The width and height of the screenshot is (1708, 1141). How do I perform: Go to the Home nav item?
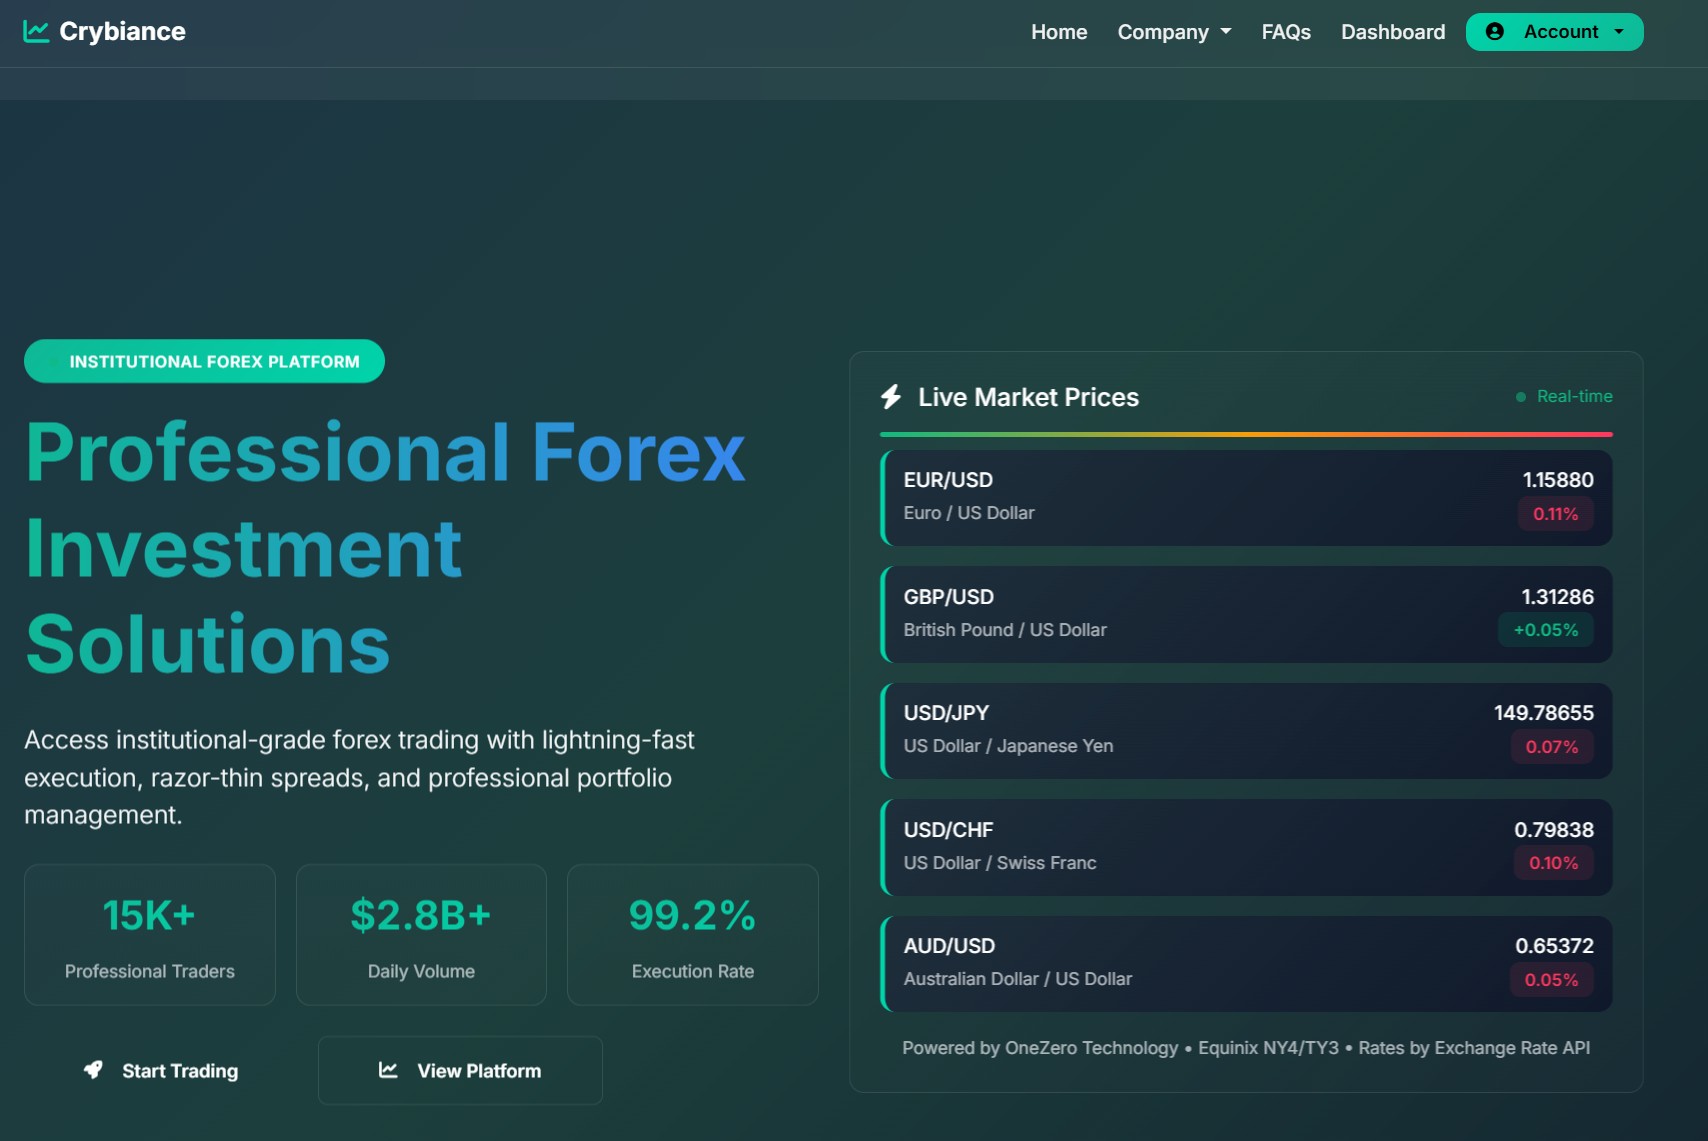click(x=1058, y=32)
